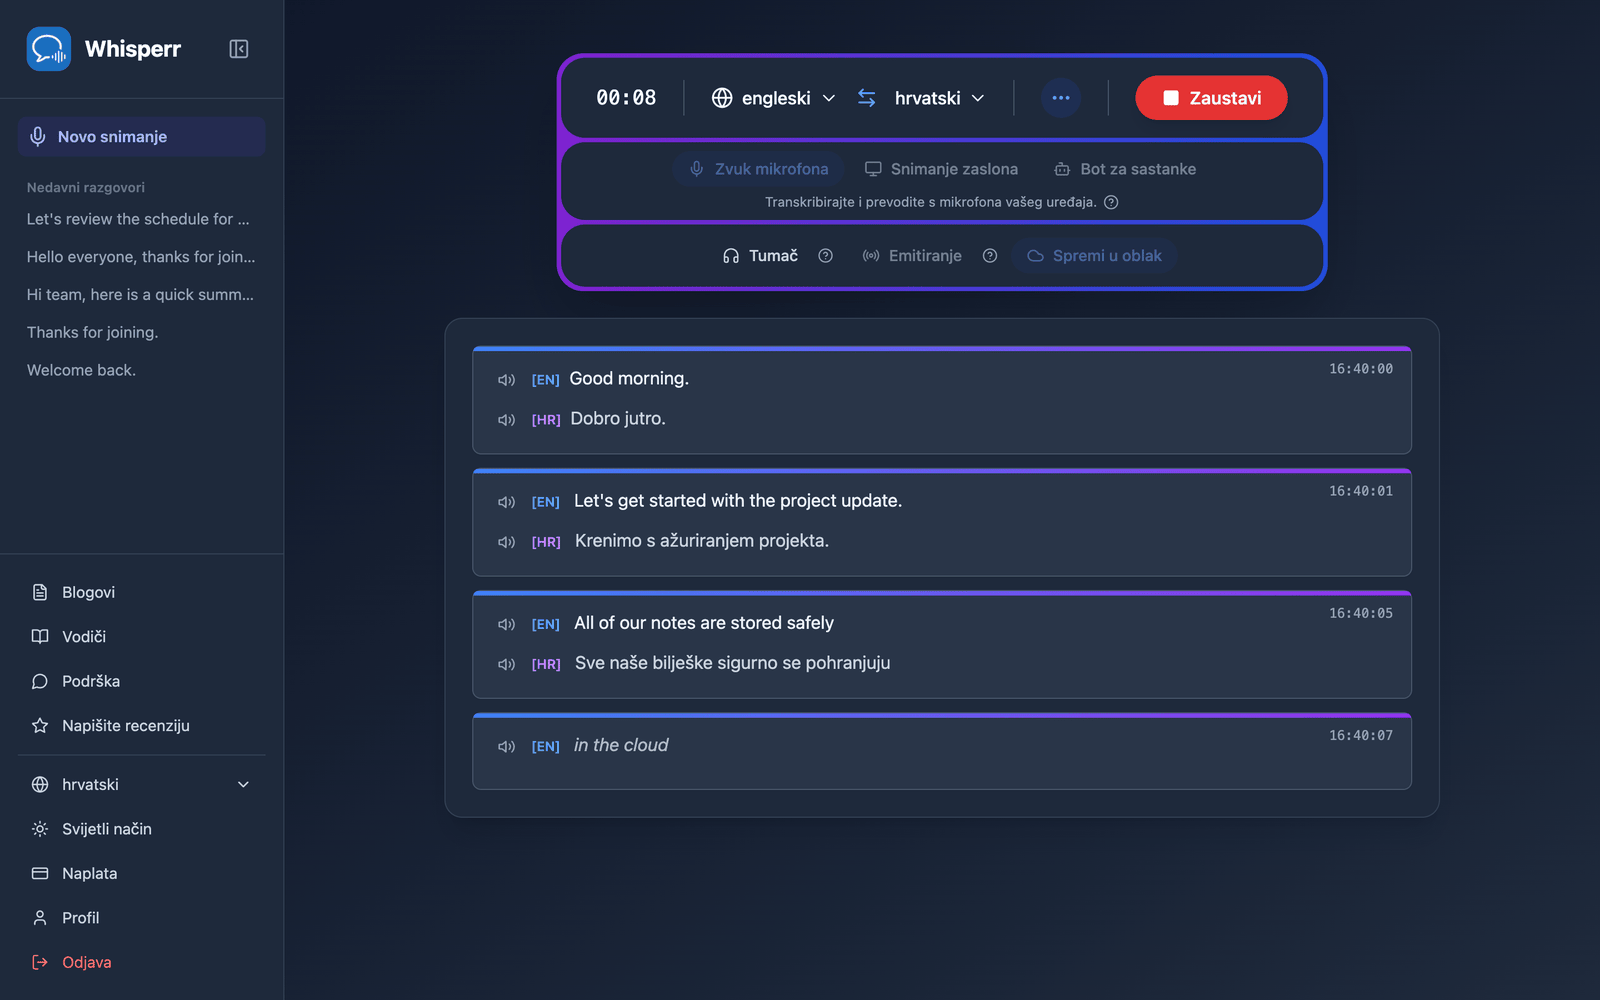The height and width of the screenshot is (1000, 1600).
Task: Click timestamp 16:40:07
Action: [1360, 735]
